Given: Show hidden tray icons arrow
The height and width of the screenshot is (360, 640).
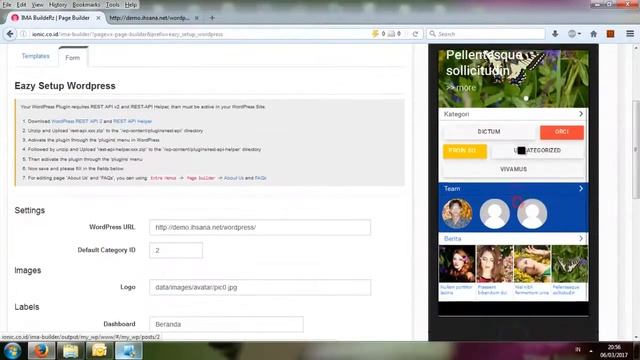Looking at the screenshot, I should tap(591, 350).
